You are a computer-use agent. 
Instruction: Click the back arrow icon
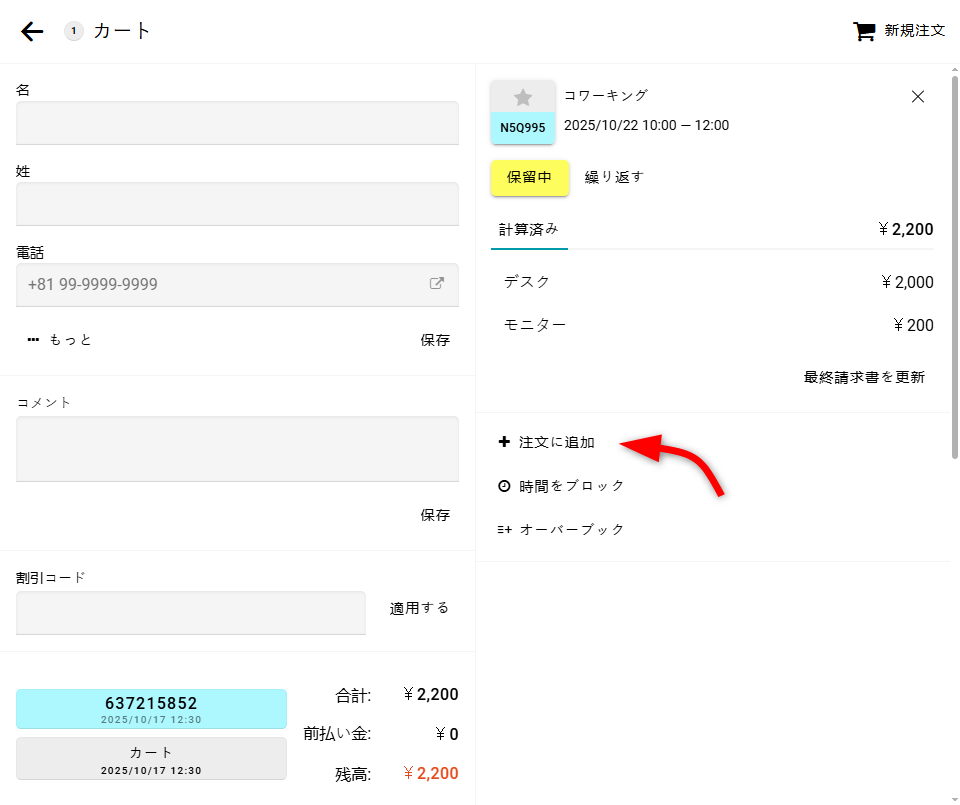pyautogui.click(x=32, y=32)
